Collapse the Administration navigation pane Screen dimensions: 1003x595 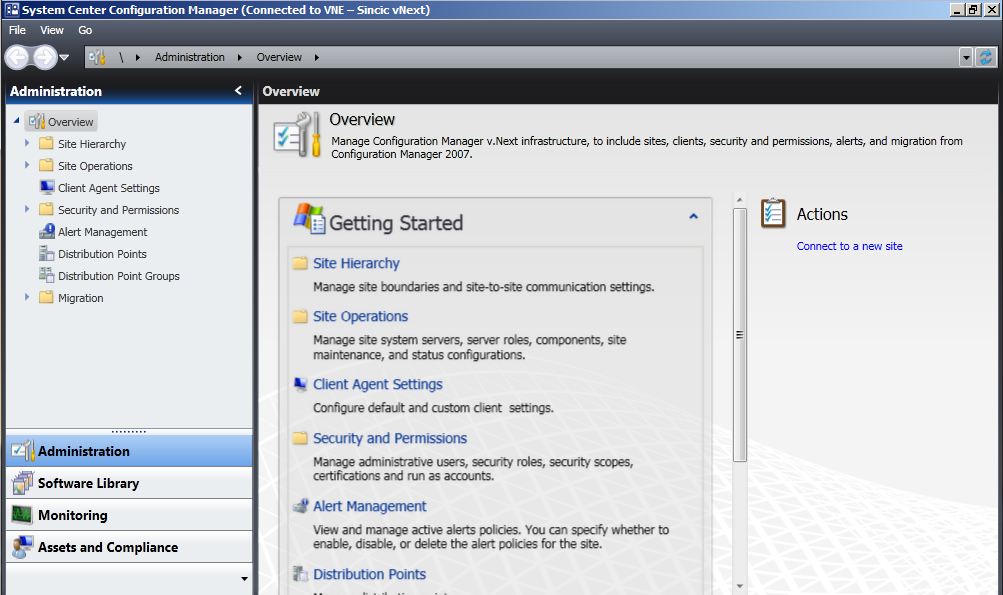tap(239, 91)
